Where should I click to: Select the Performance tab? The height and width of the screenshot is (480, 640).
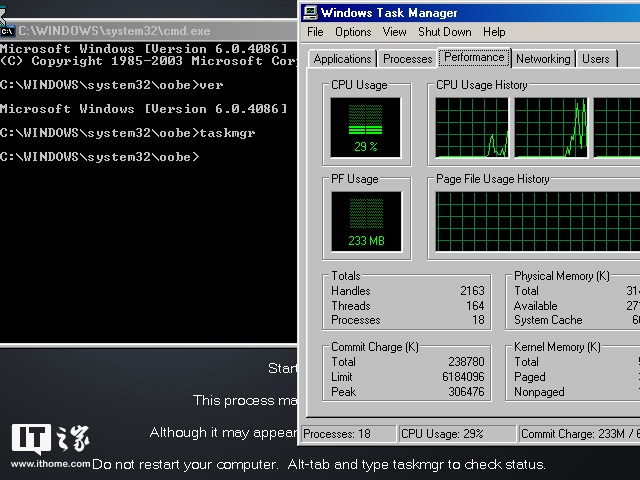point(475,57)
